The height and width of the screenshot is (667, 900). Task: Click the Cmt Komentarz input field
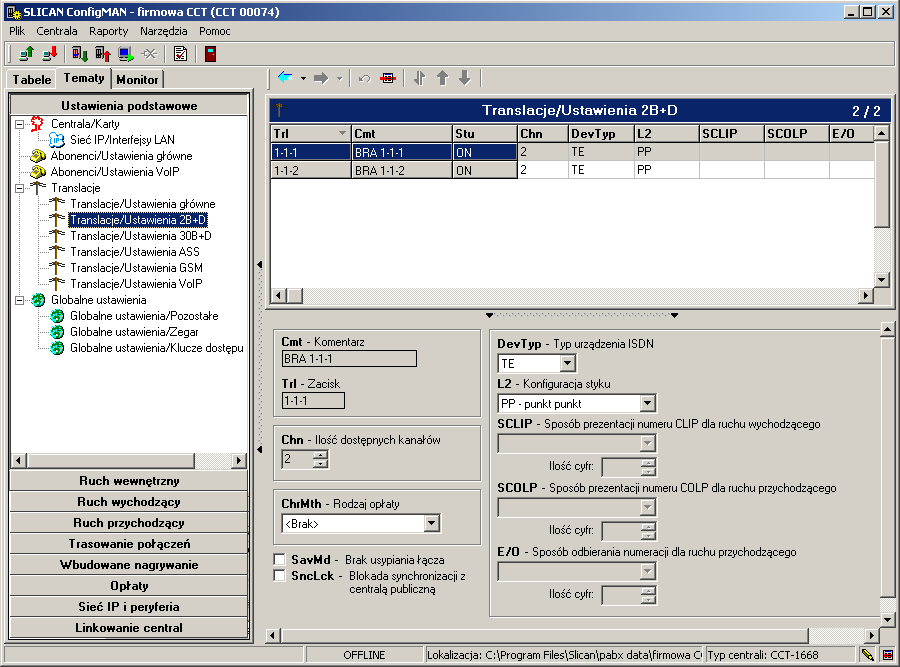(349, 359)
